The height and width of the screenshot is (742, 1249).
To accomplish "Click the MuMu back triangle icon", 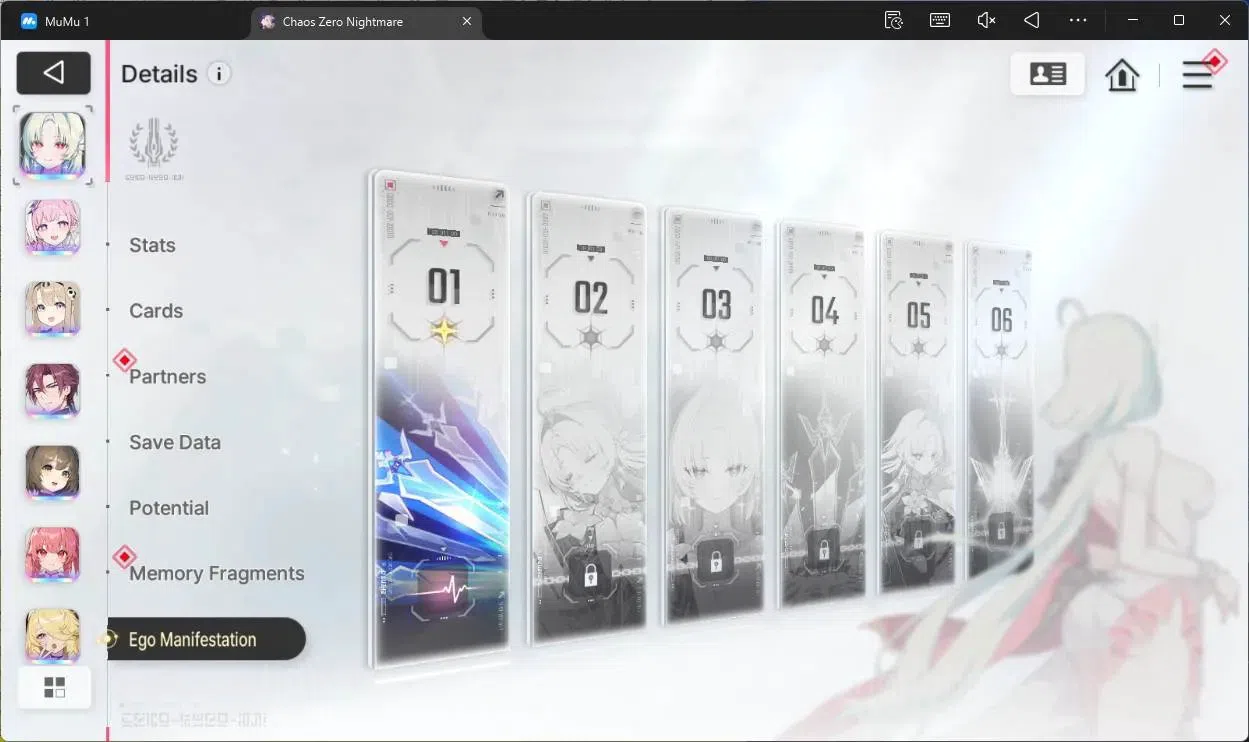I will (1032, 20).
